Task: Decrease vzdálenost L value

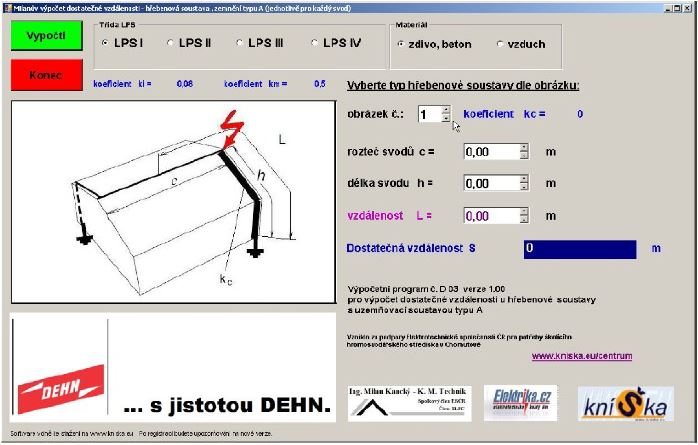Action: pos(524,219)
